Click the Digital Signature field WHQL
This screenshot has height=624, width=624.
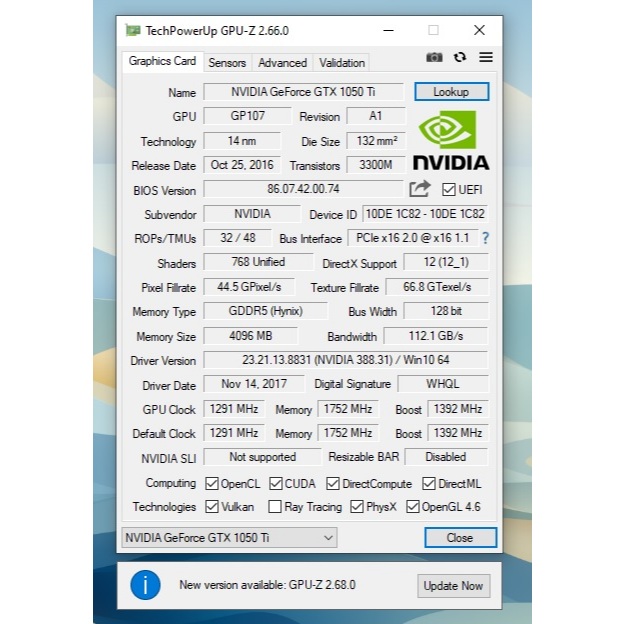click(443, 384)
